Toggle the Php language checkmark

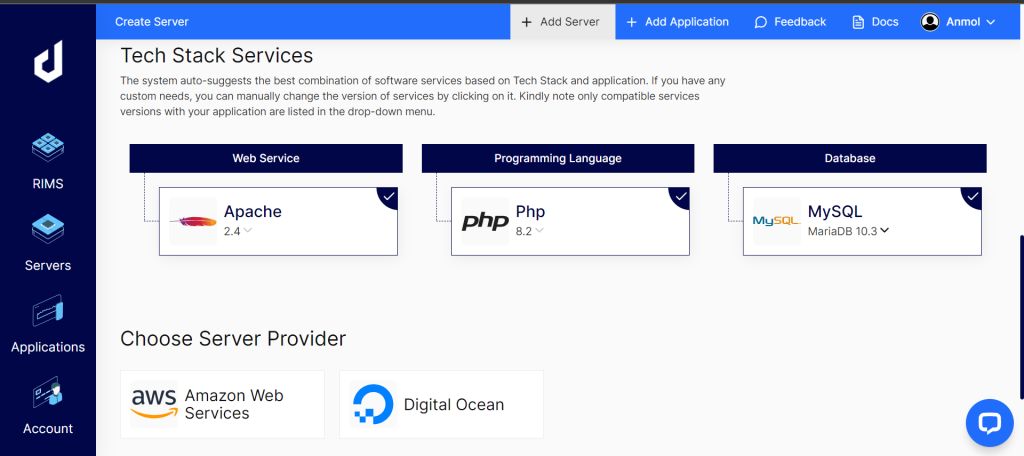(x=681, y=196)
